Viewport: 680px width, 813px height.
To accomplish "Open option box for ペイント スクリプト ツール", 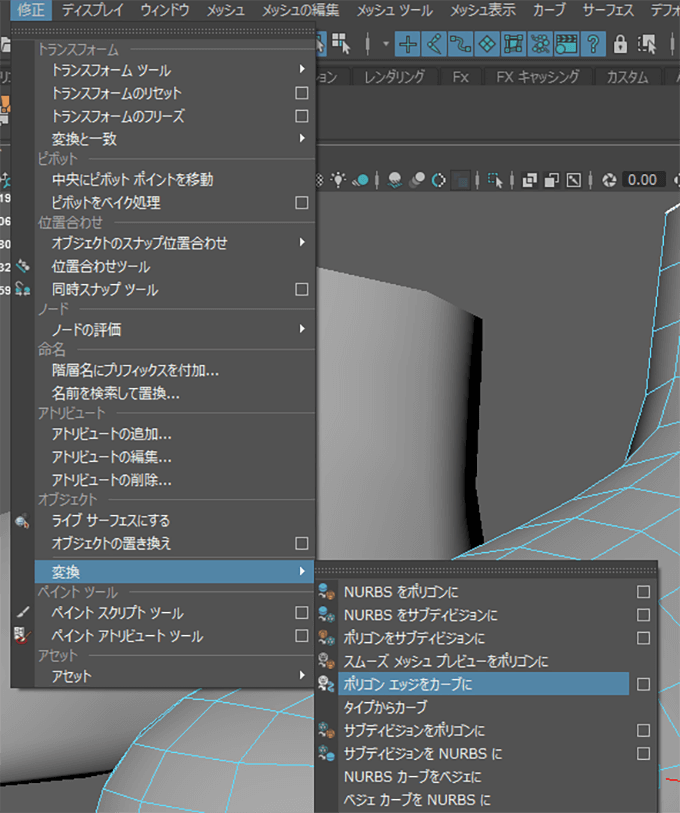I will coord(301,612).
